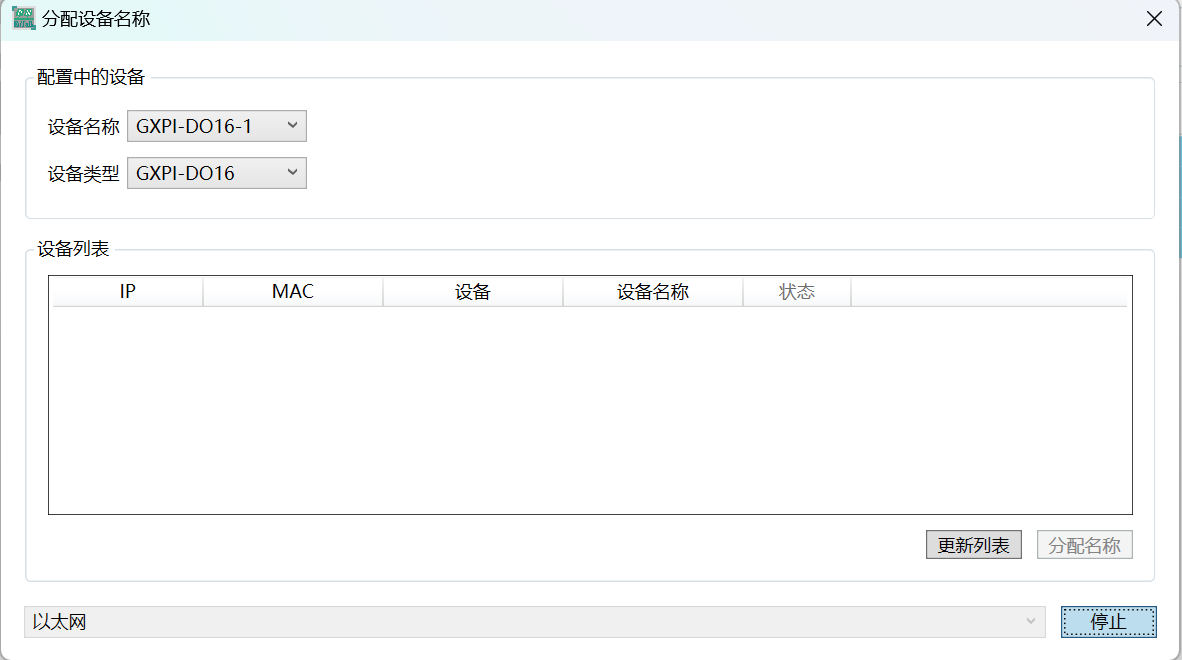Screen dimensions: 1182x660
Task: Click the 设备 column header
Action: [473, 292]
